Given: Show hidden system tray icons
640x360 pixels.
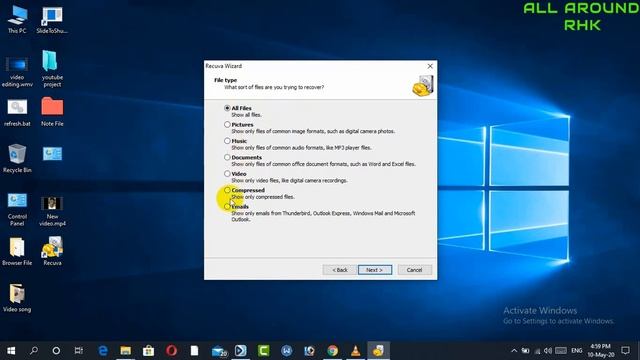Looking at the screenshot, I should pos(514,351).
